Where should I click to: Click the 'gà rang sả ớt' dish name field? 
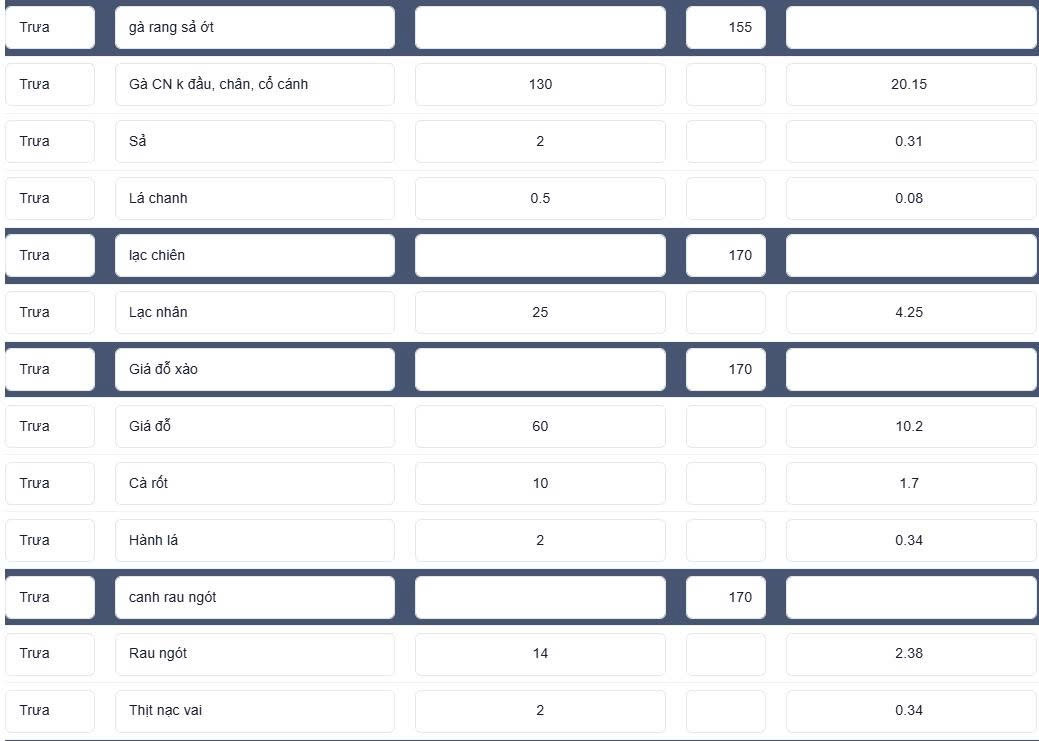tap(254, 27)
